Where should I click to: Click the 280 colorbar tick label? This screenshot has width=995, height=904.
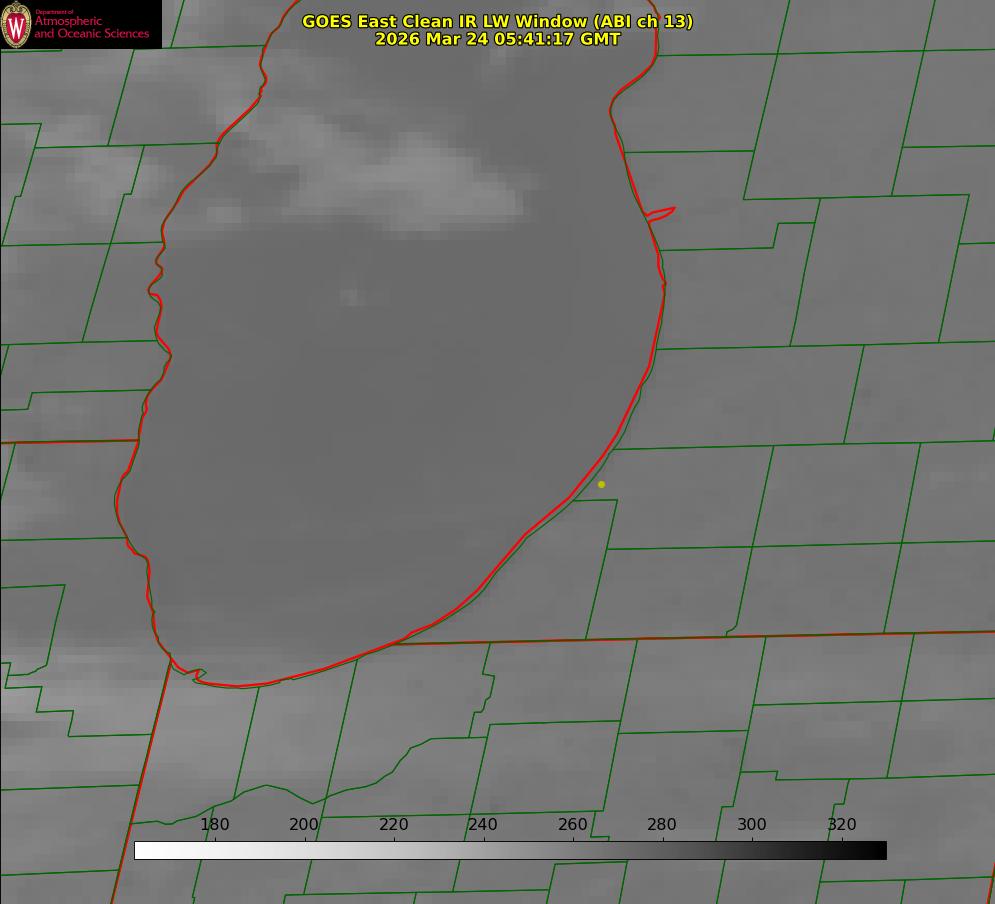pyautogui.click(x=662, y=824)
